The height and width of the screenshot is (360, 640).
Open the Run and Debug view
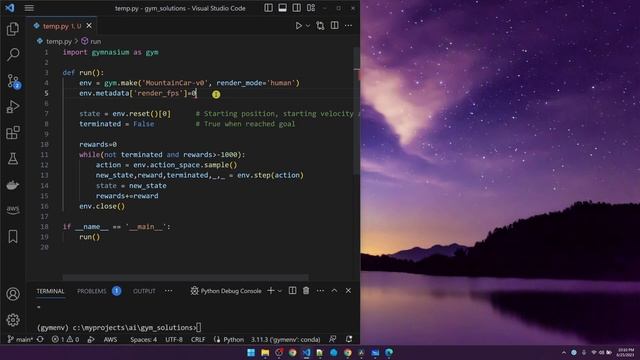13,107
